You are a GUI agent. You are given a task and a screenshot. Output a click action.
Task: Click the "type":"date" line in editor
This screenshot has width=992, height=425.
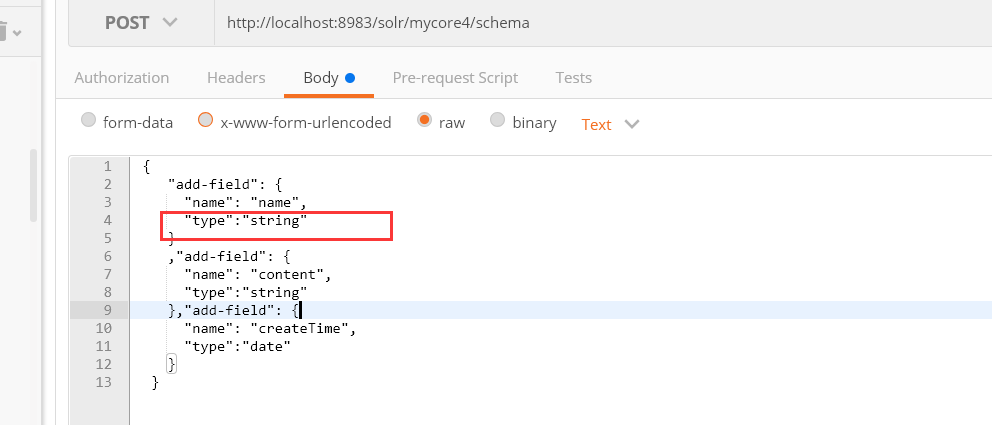click(237, 346)
